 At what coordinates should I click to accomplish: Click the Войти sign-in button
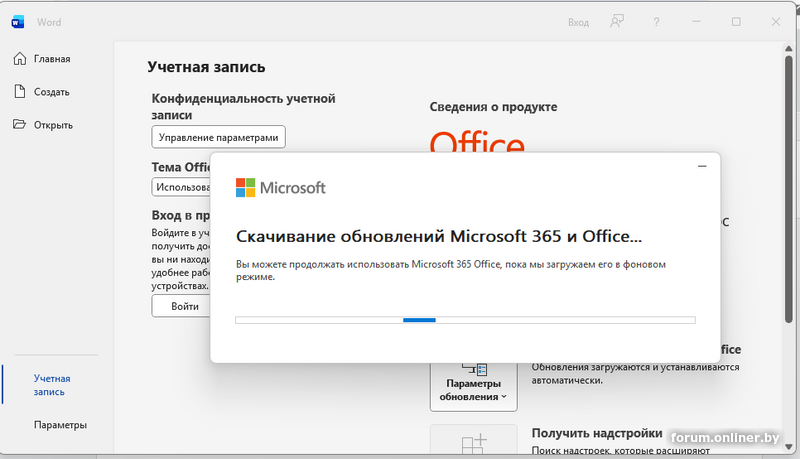(x=181, y=307)
